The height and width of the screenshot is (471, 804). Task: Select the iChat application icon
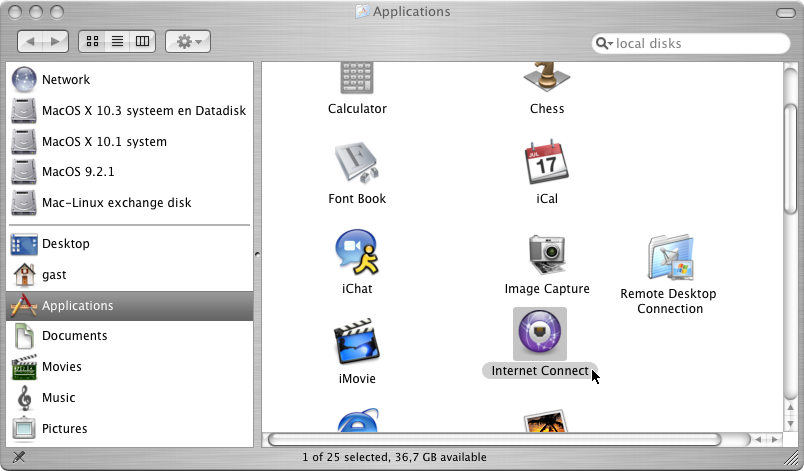click(x=357, y=252)
